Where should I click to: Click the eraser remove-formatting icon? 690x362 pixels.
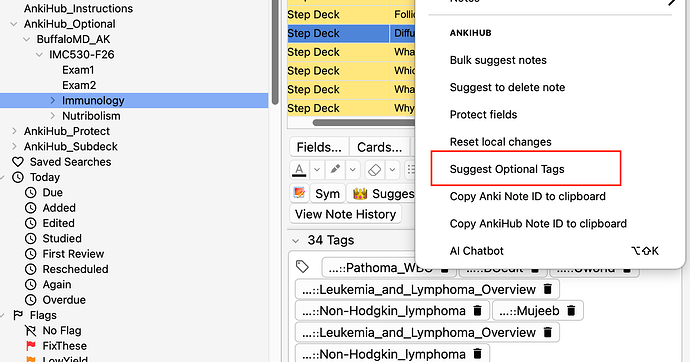pos(374,169)
